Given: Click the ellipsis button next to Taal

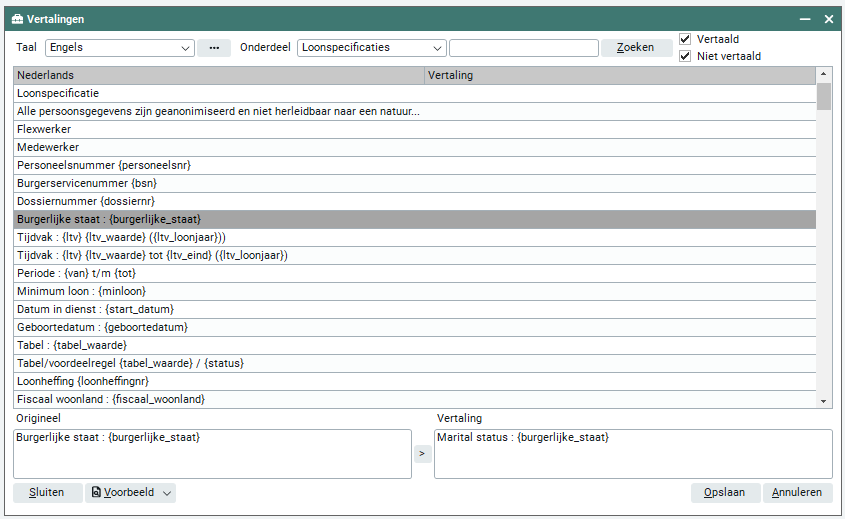Looking at the screenshot, I should [213, 48].
